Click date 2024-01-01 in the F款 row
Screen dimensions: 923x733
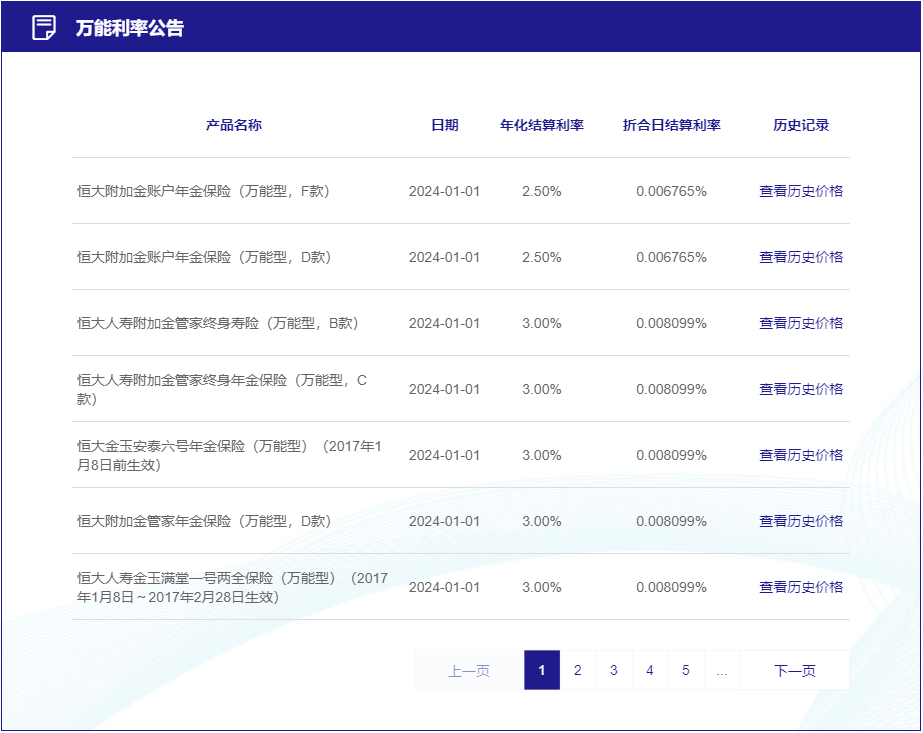(444, 191)
